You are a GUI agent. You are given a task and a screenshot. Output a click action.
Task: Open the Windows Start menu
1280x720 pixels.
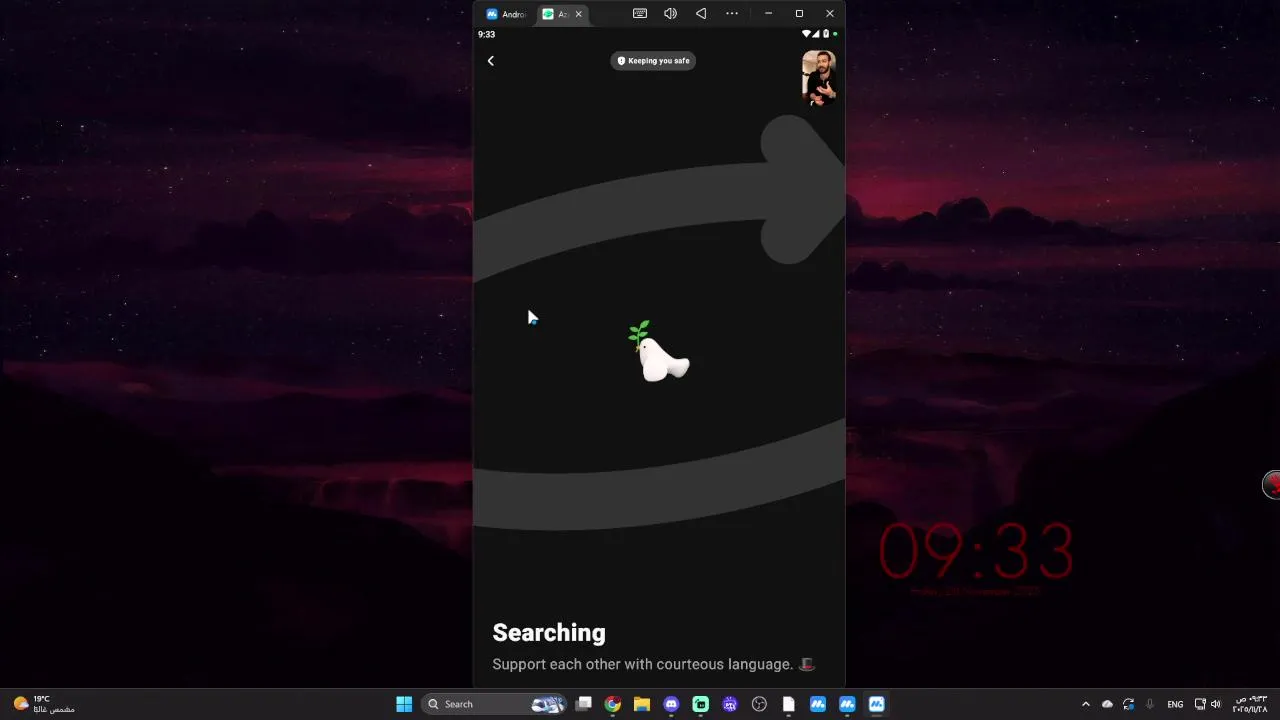pyautogui.click(x=404, y=704)
